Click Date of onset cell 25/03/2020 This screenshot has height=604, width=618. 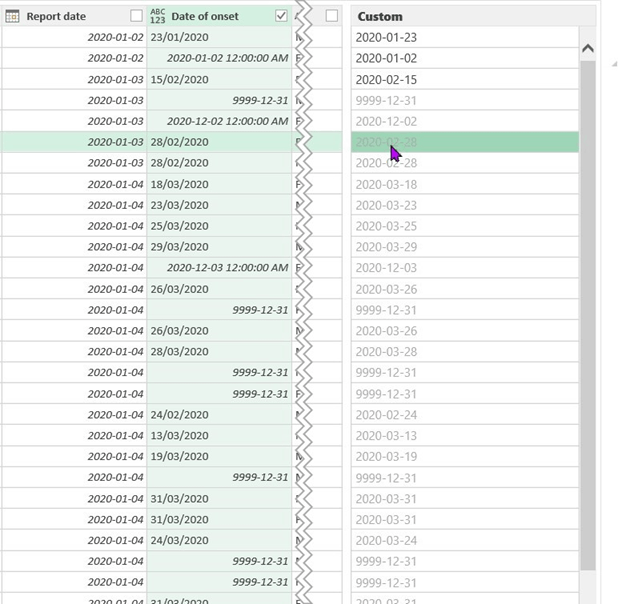click(219, 226)
